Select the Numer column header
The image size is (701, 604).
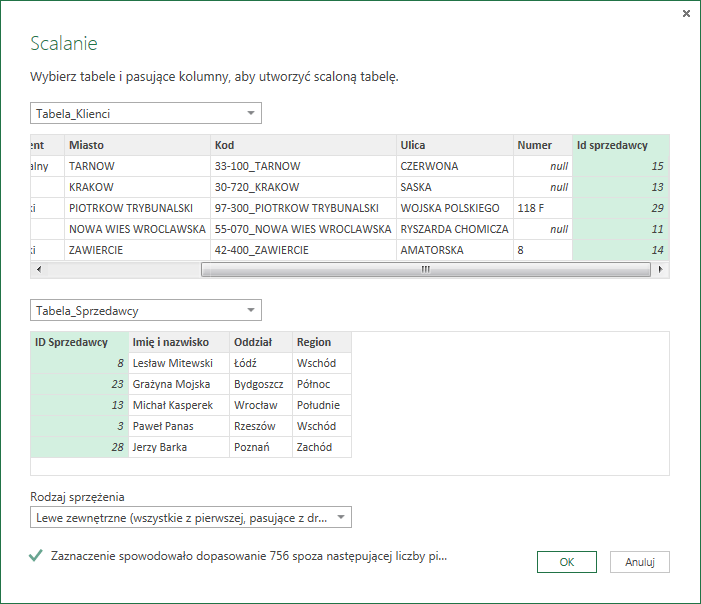click(x=542, y=145)
